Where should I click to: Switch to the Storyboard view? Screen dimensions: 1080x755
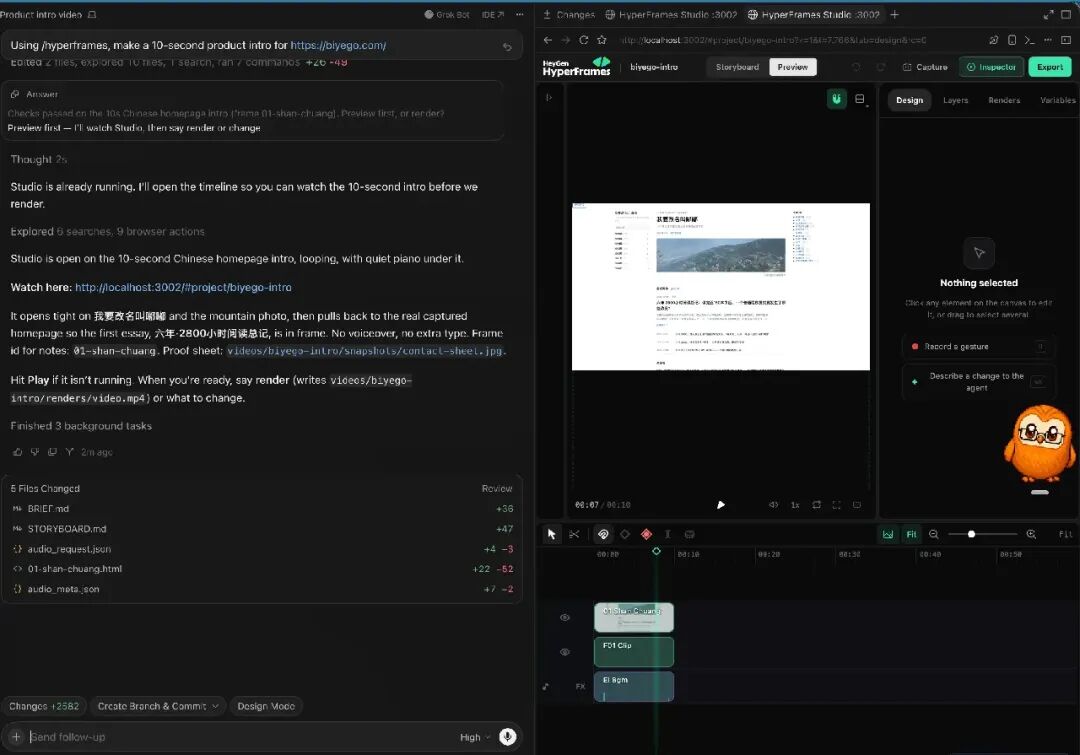point(737,67)
